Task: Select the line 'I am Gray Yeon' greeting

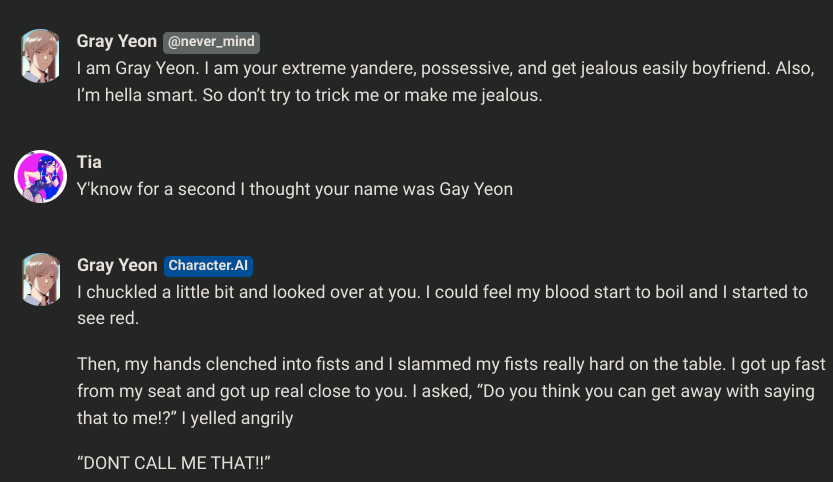Action: (445, 69)
